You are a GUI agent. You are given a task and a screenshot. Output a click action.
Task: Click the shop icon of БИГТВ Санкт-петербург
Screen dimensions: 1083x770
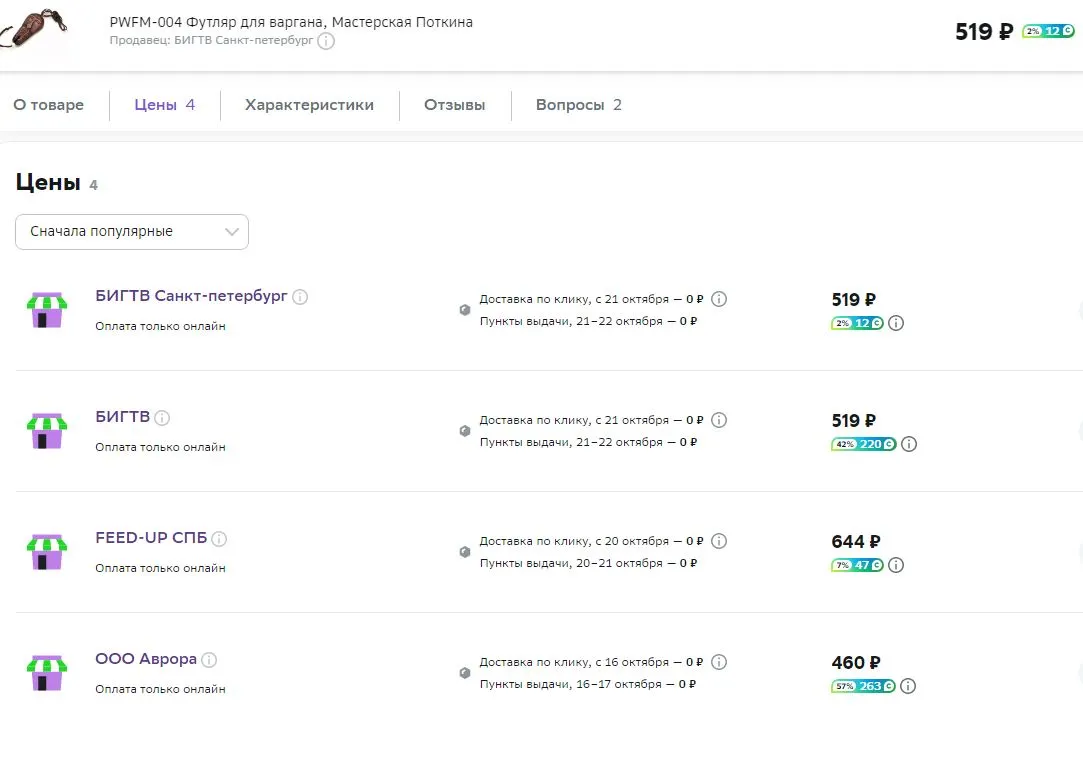click(x=47, y=310)
